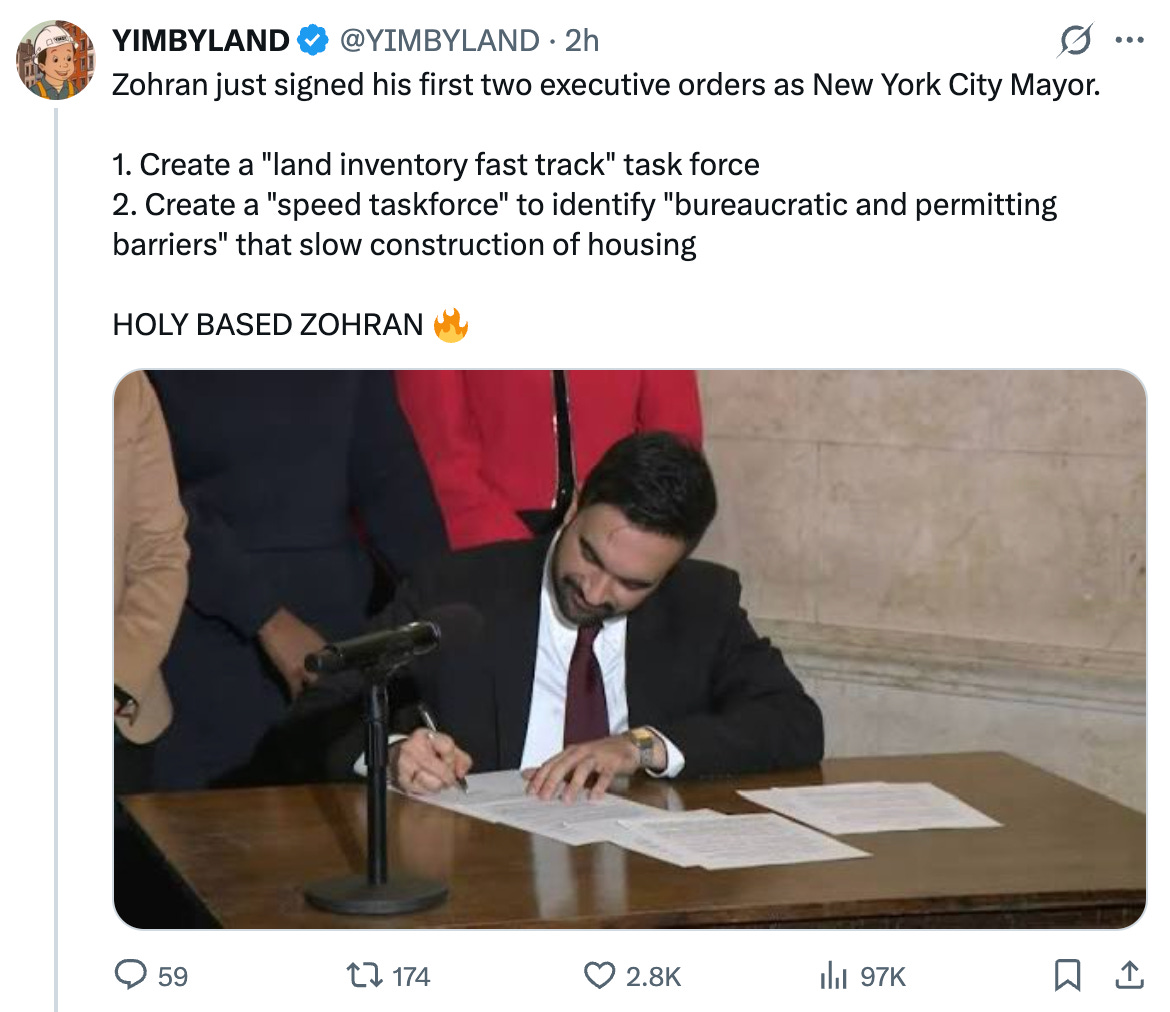Open the tweet via the 2h timestamp
1170x1012 pixels.
(x=582, y=40)
